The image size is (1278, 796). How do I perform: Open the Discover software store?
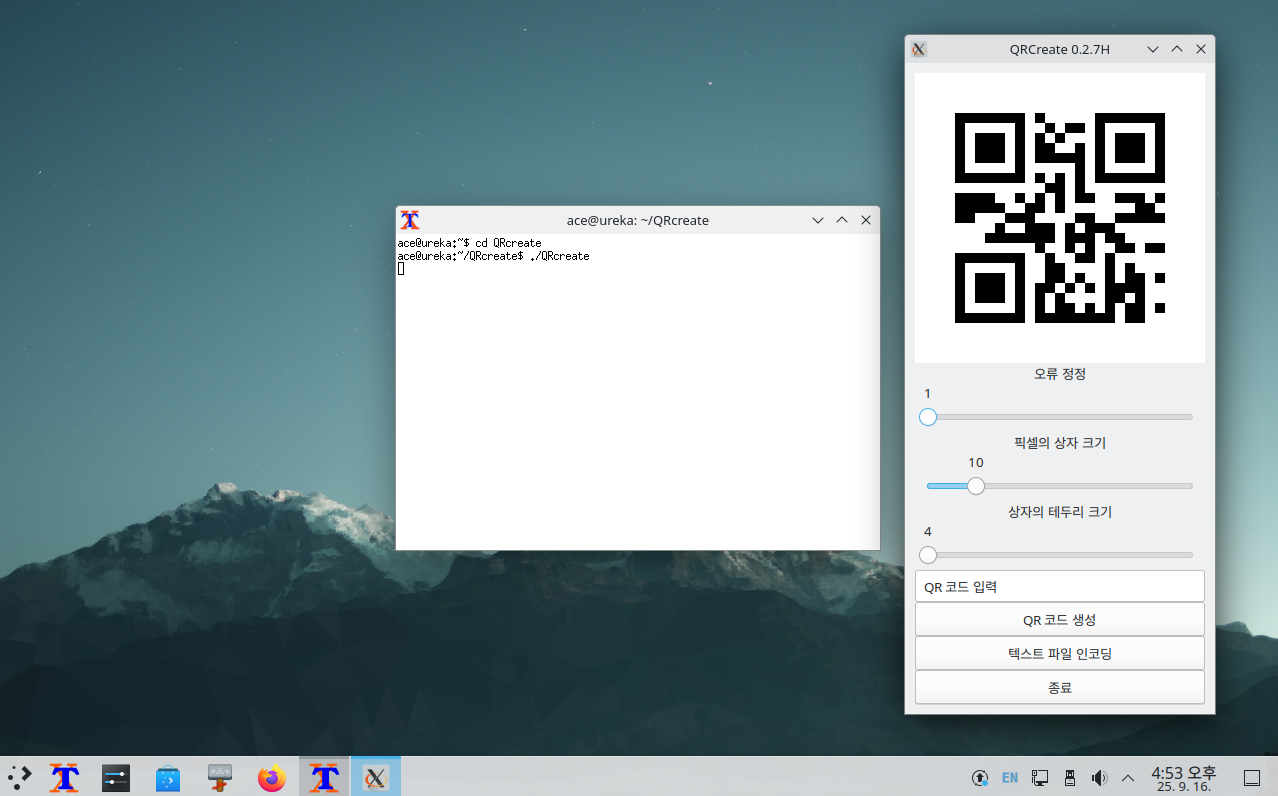coord(168,777)
